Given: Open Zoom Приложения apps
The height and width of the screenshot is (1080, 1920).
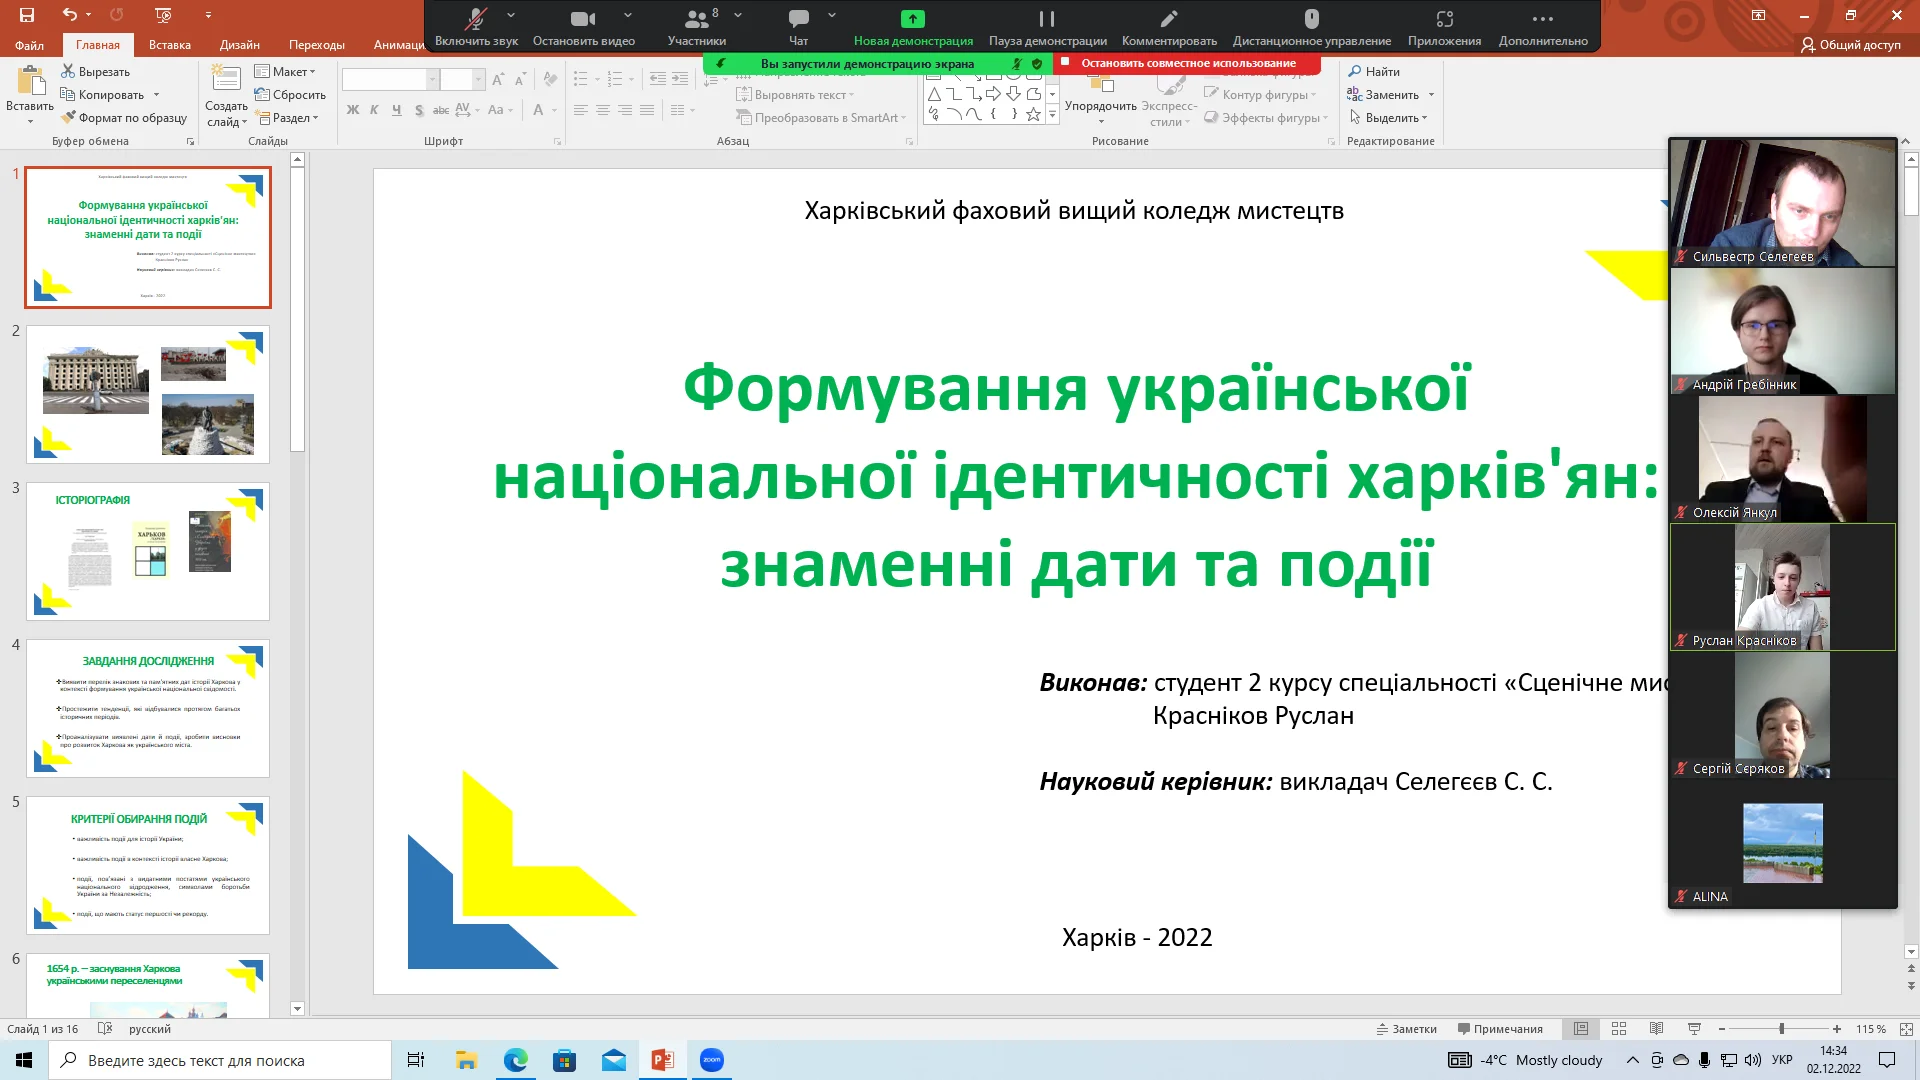Looking at the screenshot, I should (1444, 27).
